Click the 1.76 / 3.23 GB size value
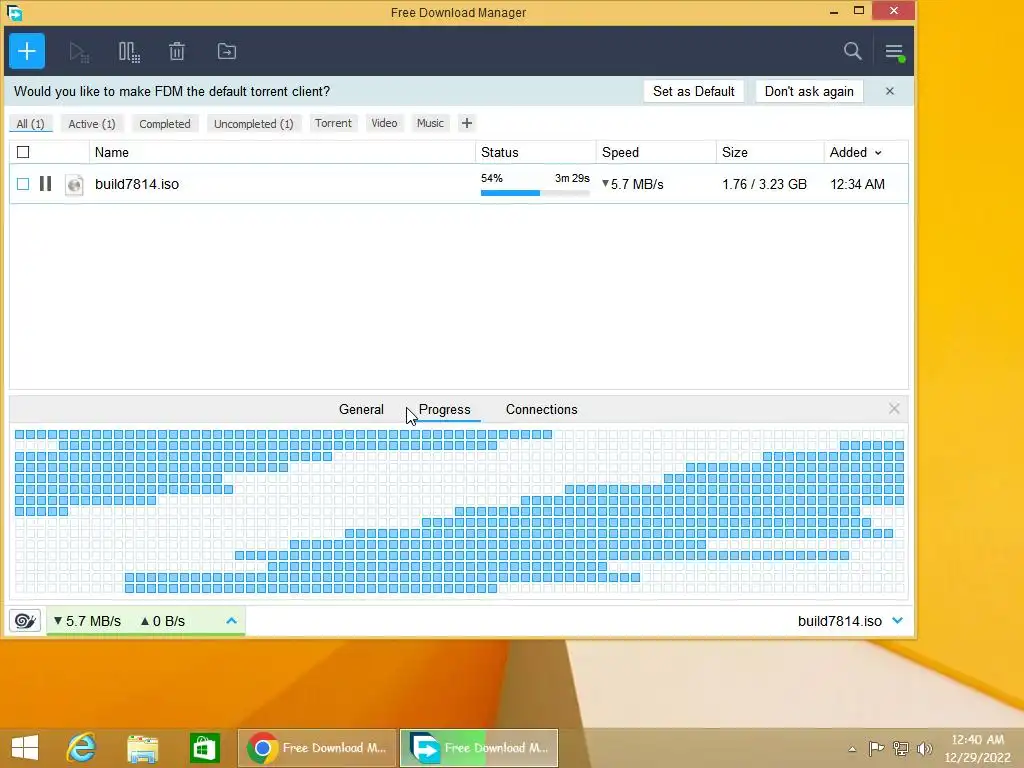Viewport: 1024px width, 768px height. (764, 184)
